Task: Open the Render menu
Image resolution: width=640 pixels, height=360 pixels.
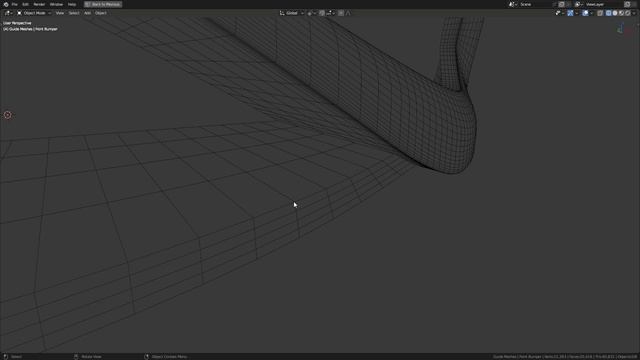Action: click(x=39, y=4)
